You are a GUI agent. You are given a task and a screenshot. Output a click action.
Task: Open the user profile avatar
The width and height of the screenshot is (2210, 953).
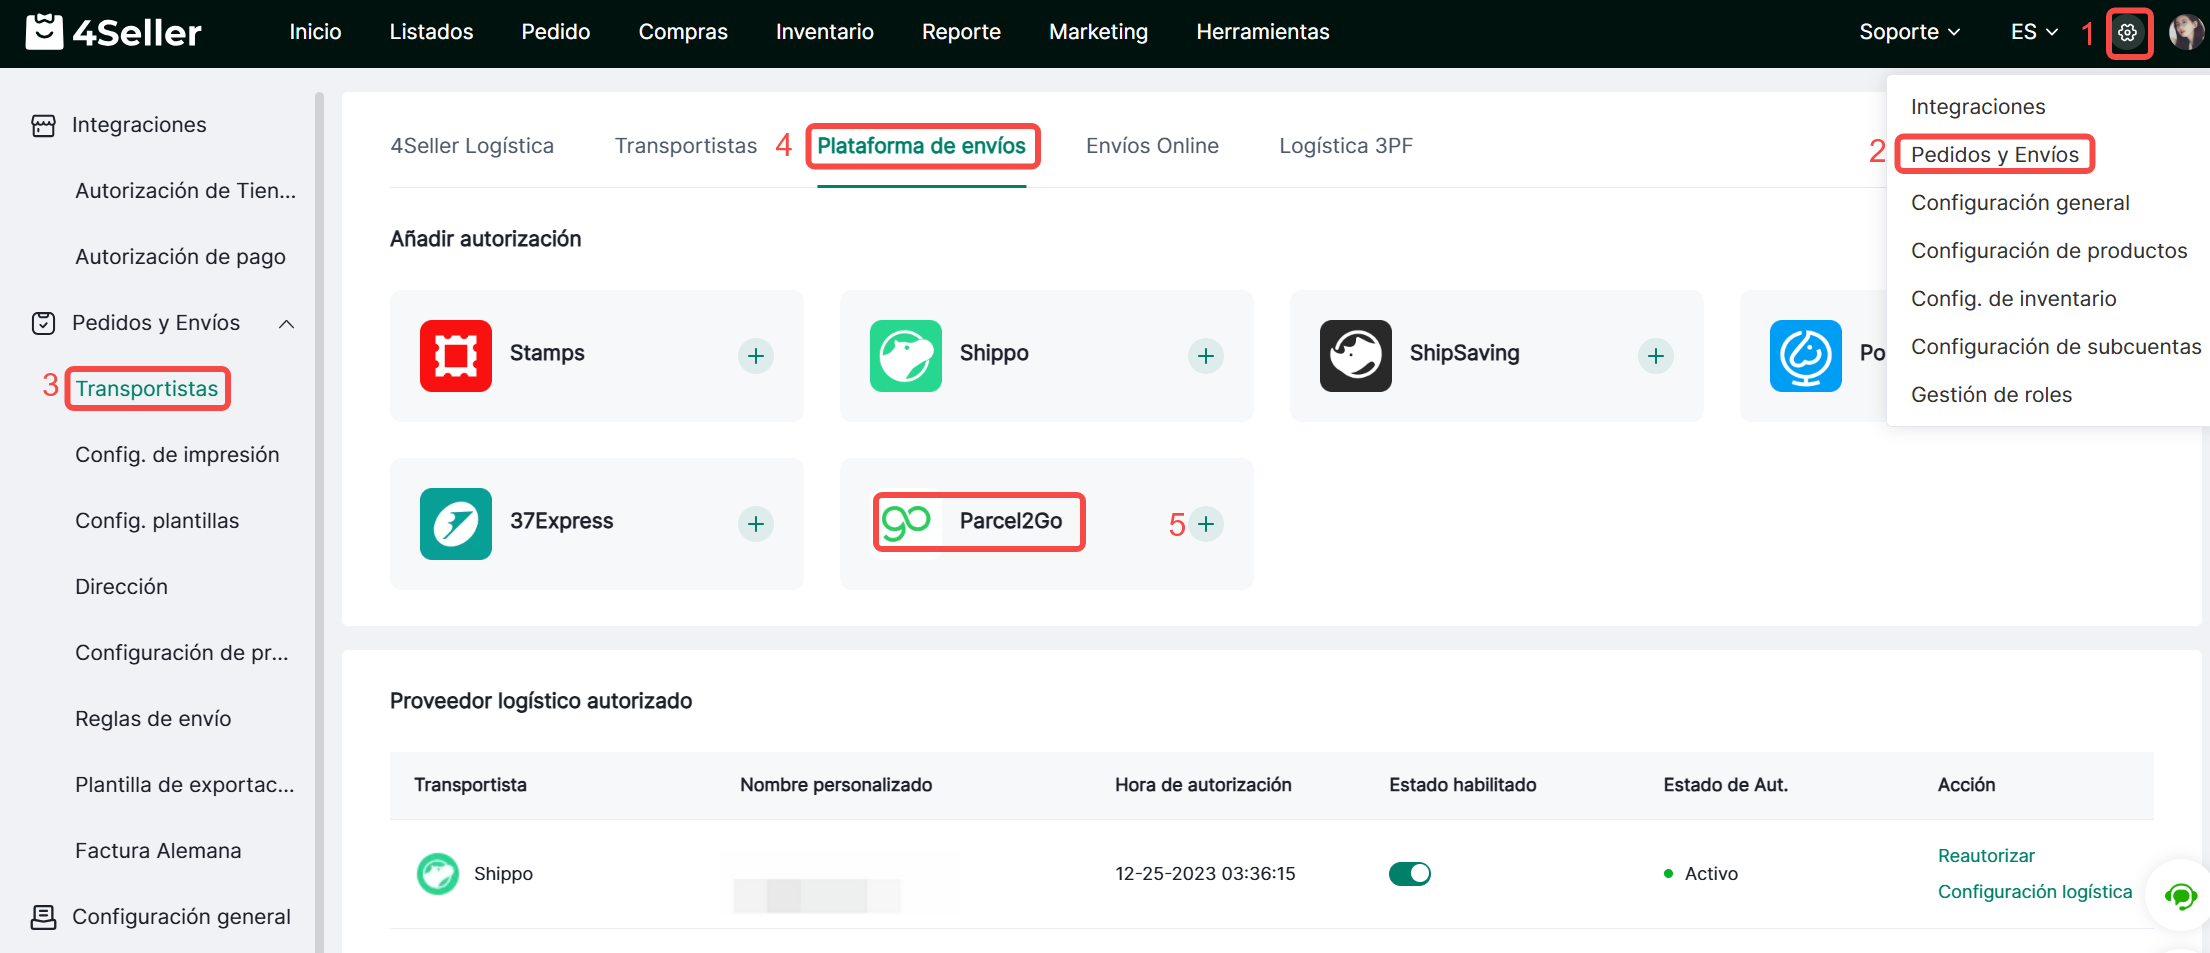click(2185, 33)
